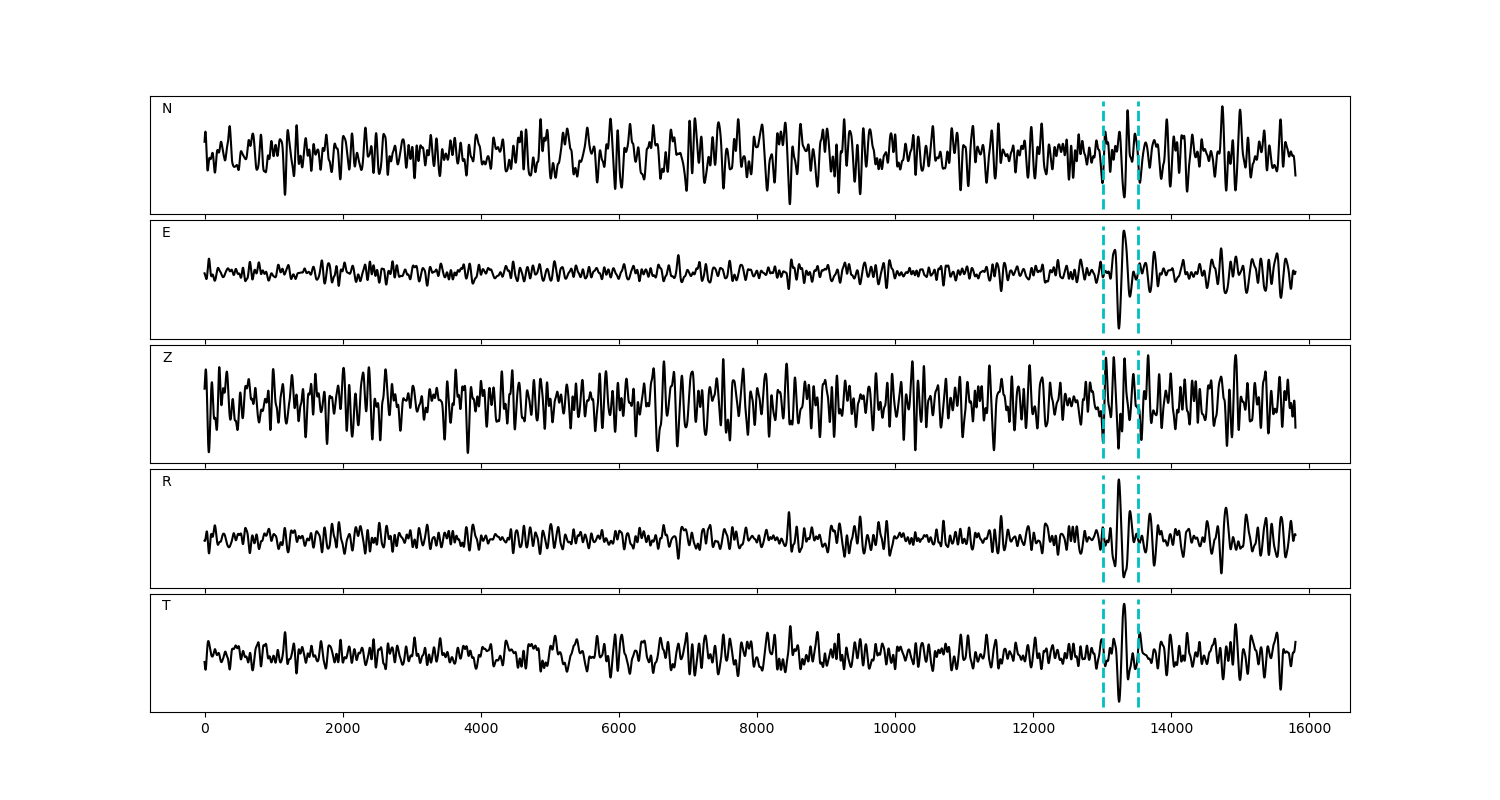The width and height of the screenshot is (1500, 800).
Task: Click the 6000 x-axis tick label
Action: pyautogui.click(x=619, y=729)
